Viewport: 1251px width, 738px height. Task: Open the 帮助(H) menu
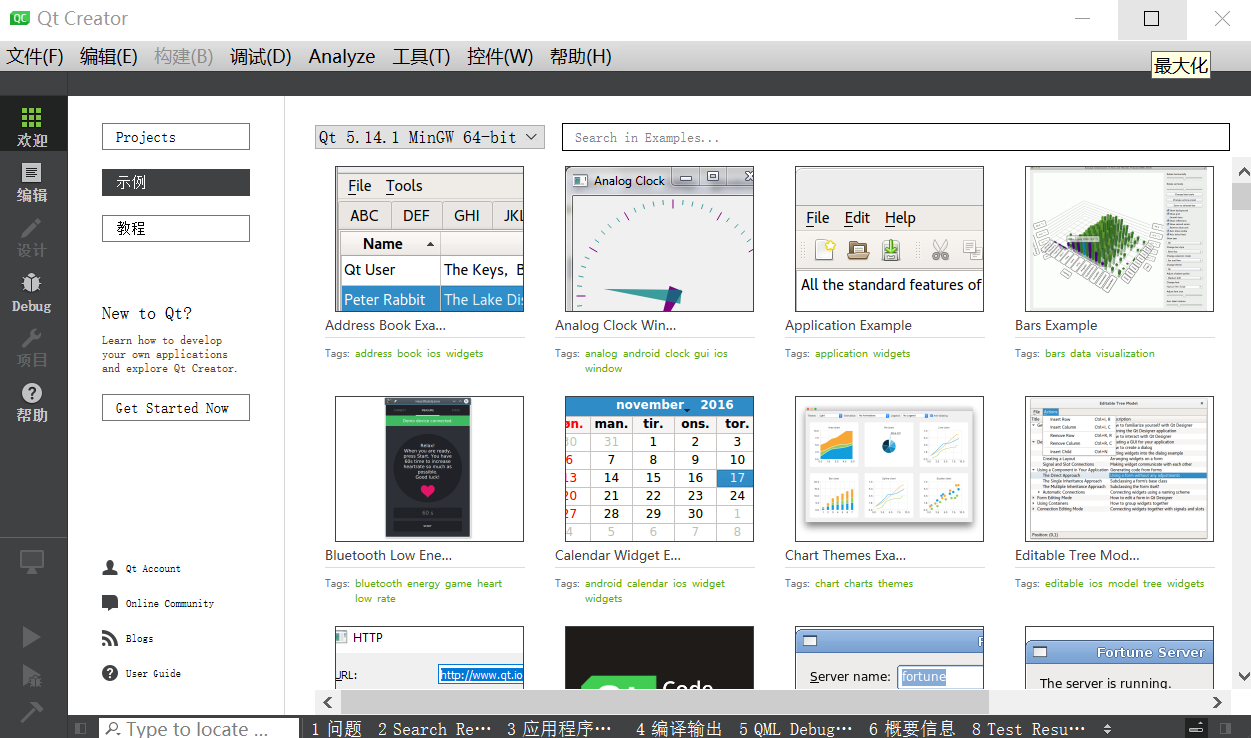pyautogui.click(x=581, y=57)
